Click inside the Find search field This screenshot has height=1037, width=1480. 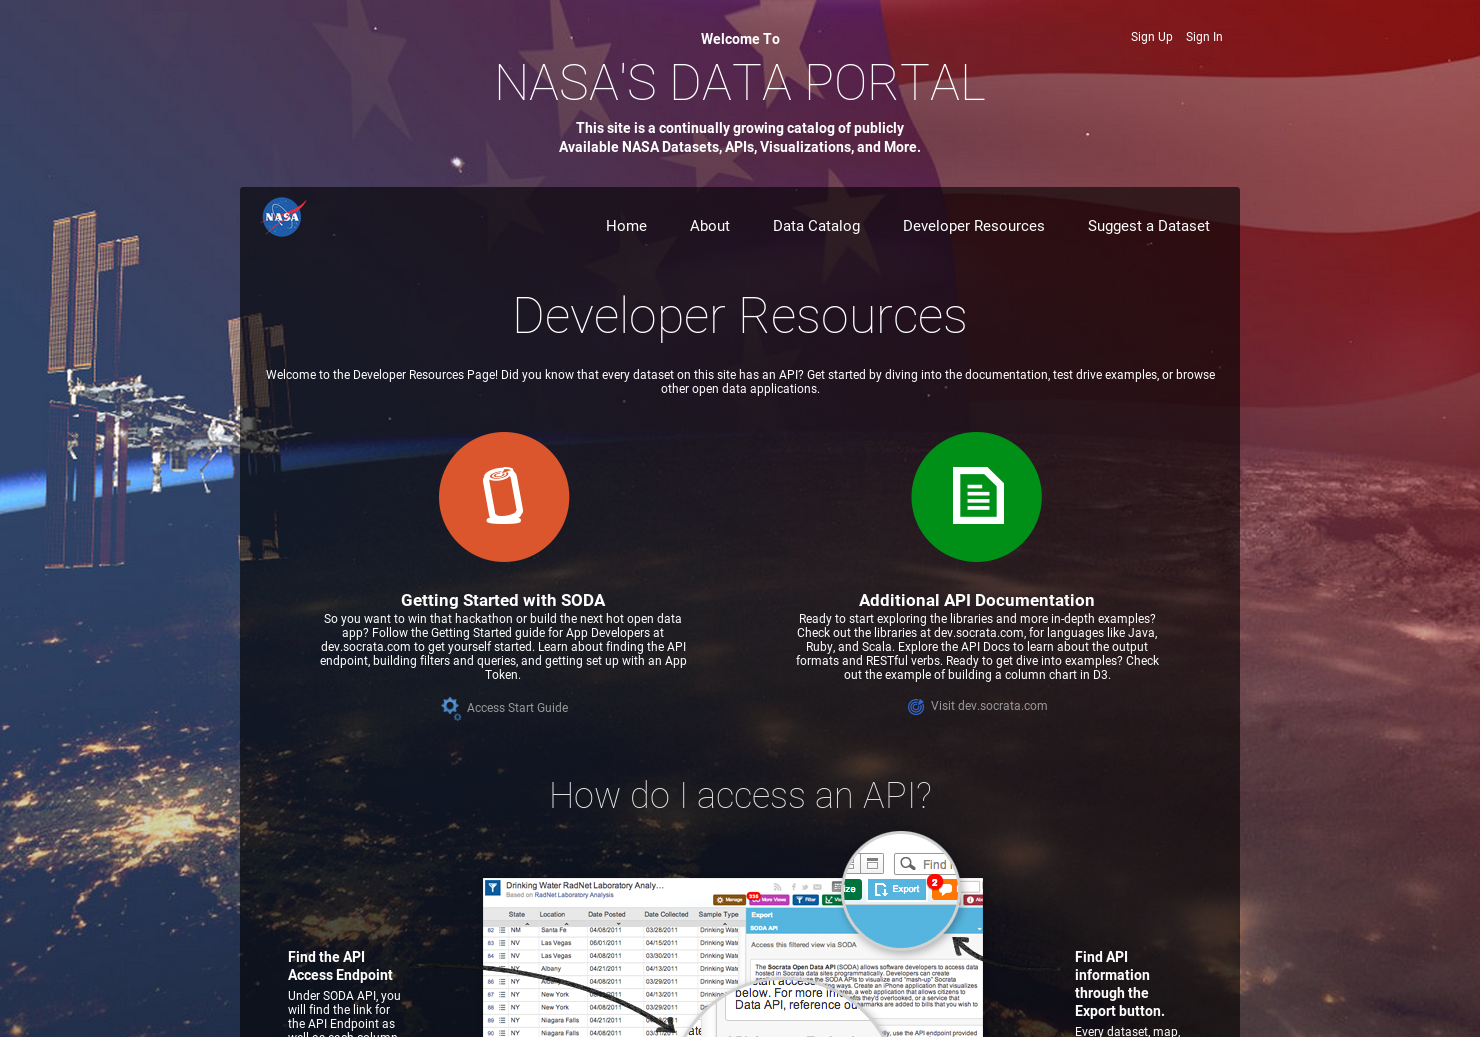[938, 864]
